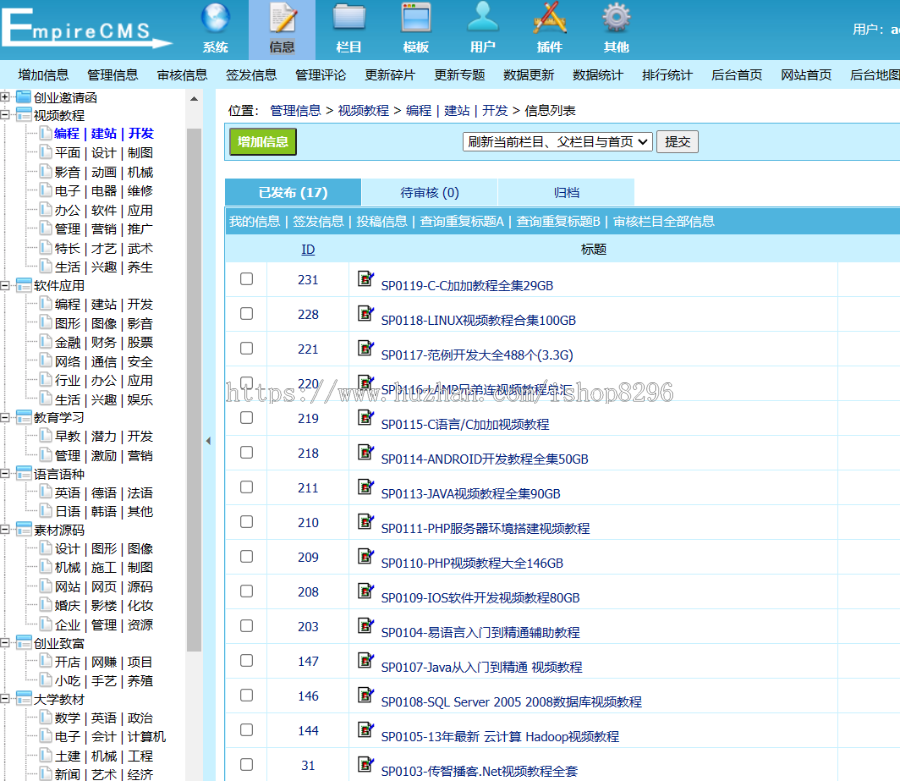Click the 插件 plugin tools icon
900x781 pixels.
click(550, 19)
